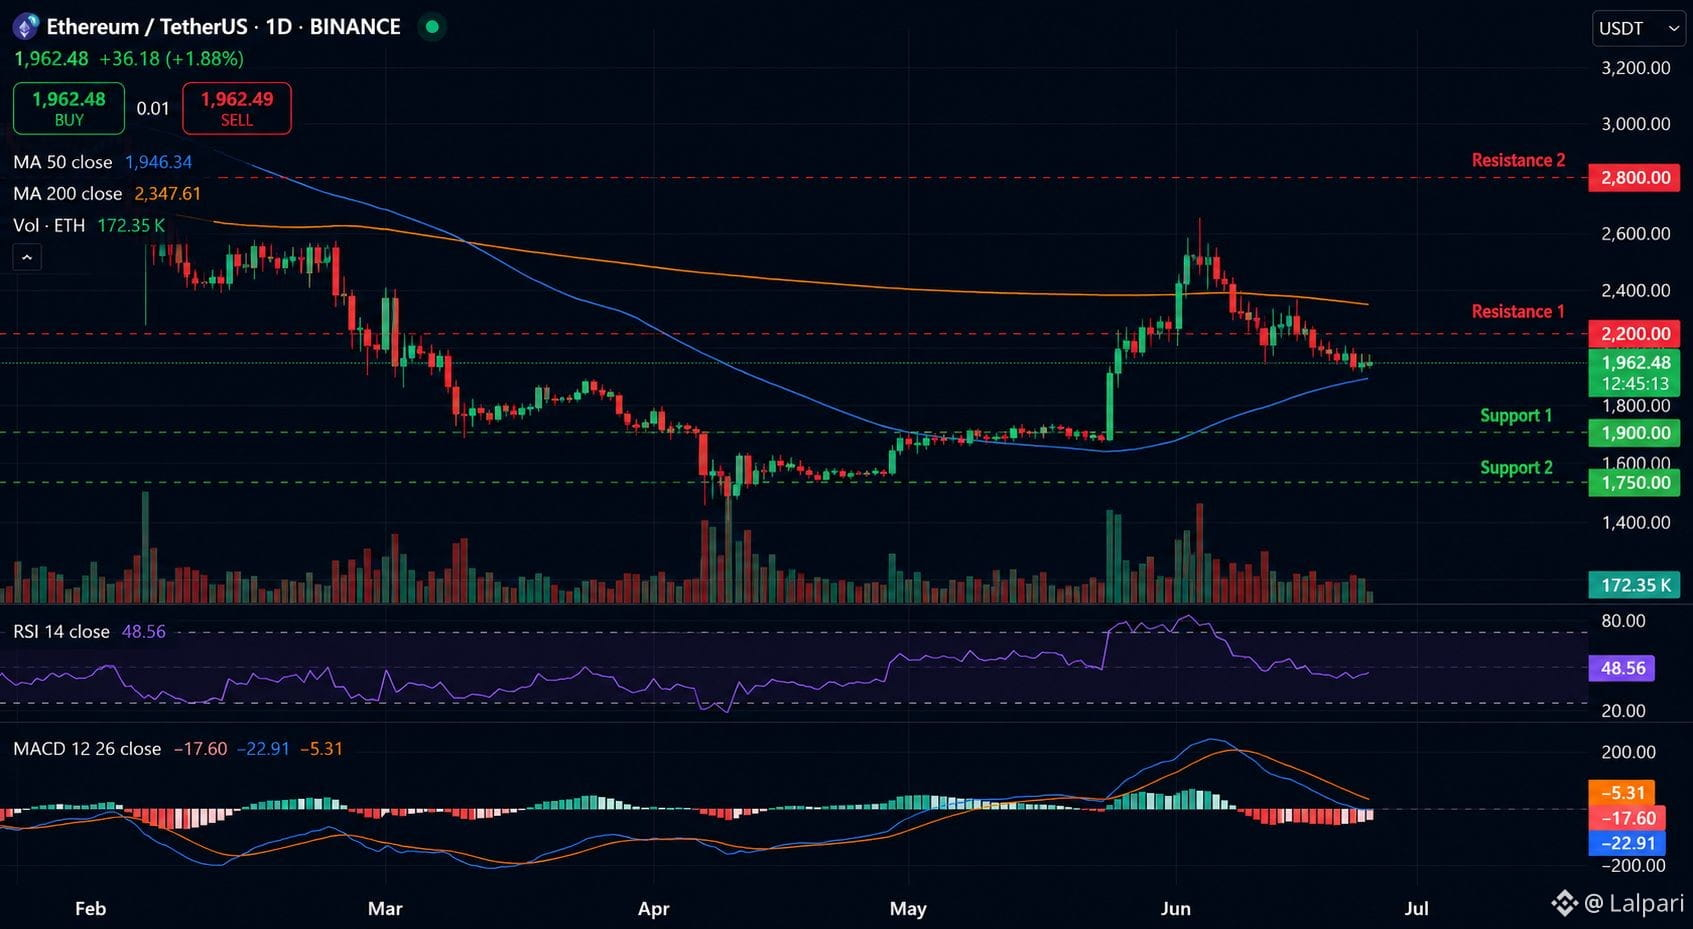Select the RSI 14 close legend
The height and width of the screenshot is (929, 1693).
click(x=89, y=632)
